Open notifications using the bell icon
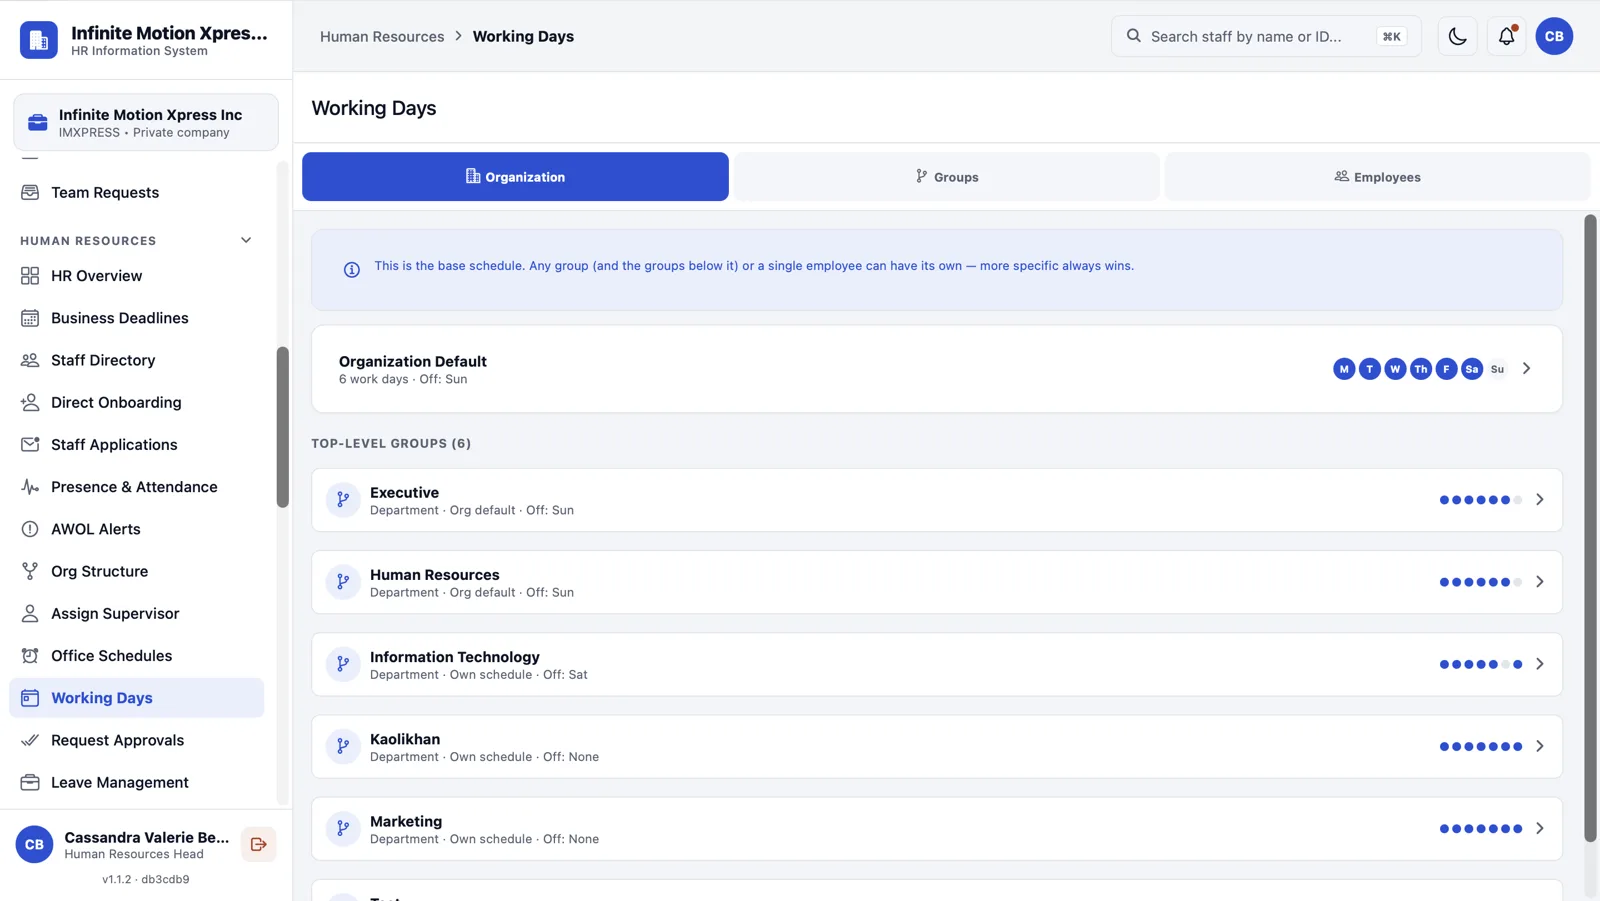1600x901 pixels. coord(1506,36)
